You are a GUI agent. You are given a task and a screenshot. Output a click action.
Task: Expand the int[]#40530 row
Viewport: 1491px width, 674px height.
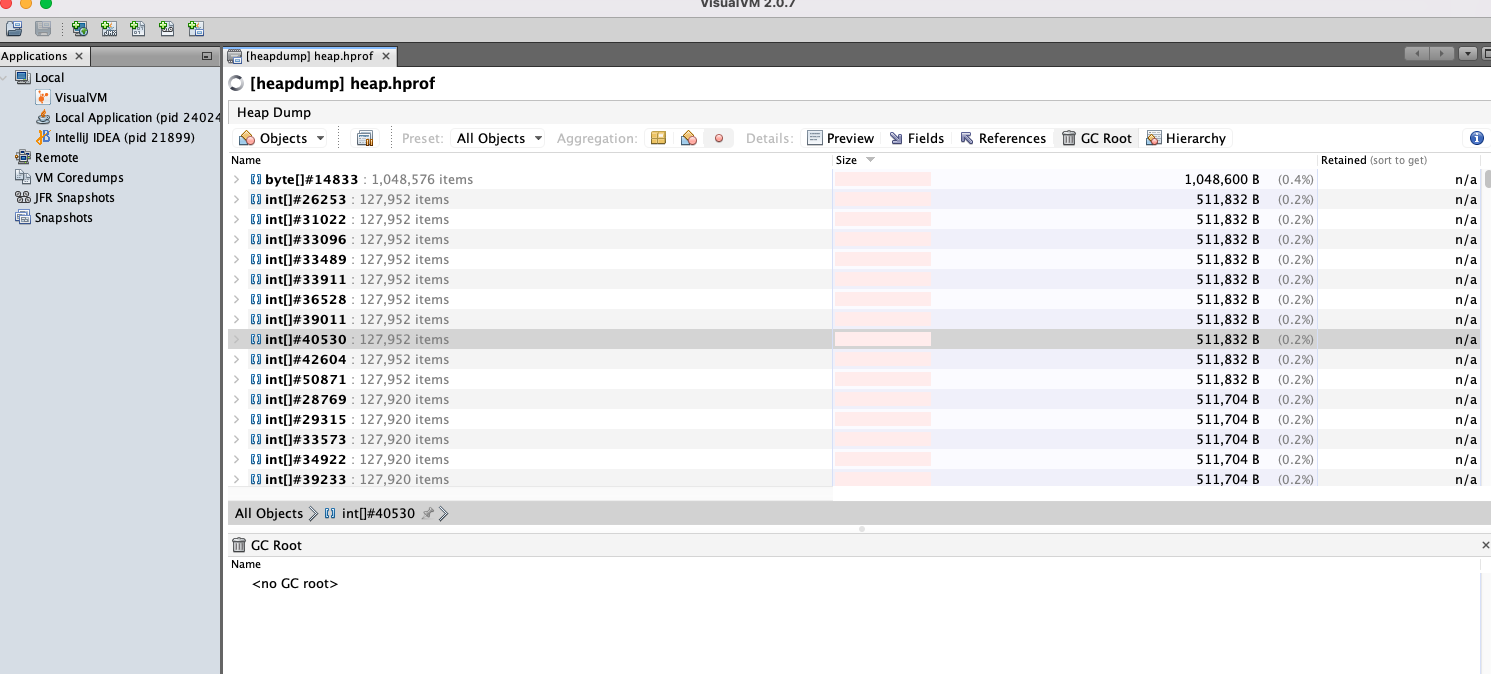(237, 339)
